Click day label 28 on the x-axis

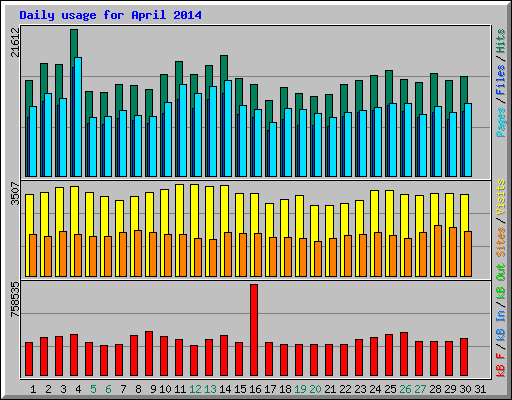(435, 389)
